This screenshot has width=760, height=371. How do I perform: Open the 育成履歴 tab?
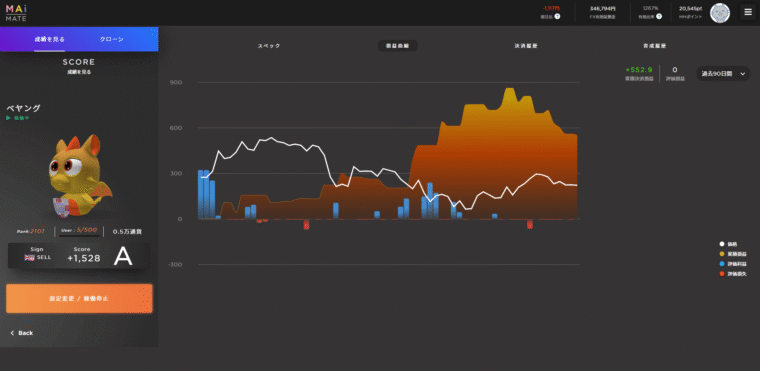654,46
